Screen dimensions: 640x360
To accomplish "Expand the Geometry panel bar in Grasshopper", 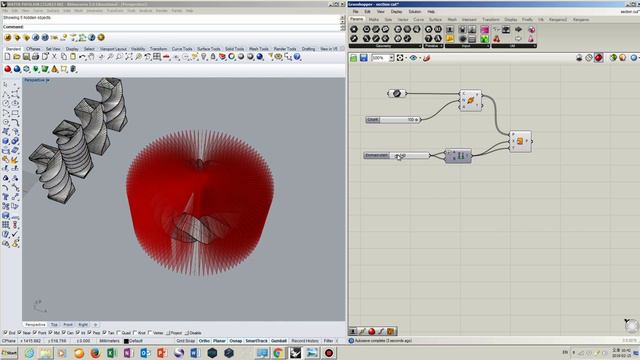I will tap(385, 46).
